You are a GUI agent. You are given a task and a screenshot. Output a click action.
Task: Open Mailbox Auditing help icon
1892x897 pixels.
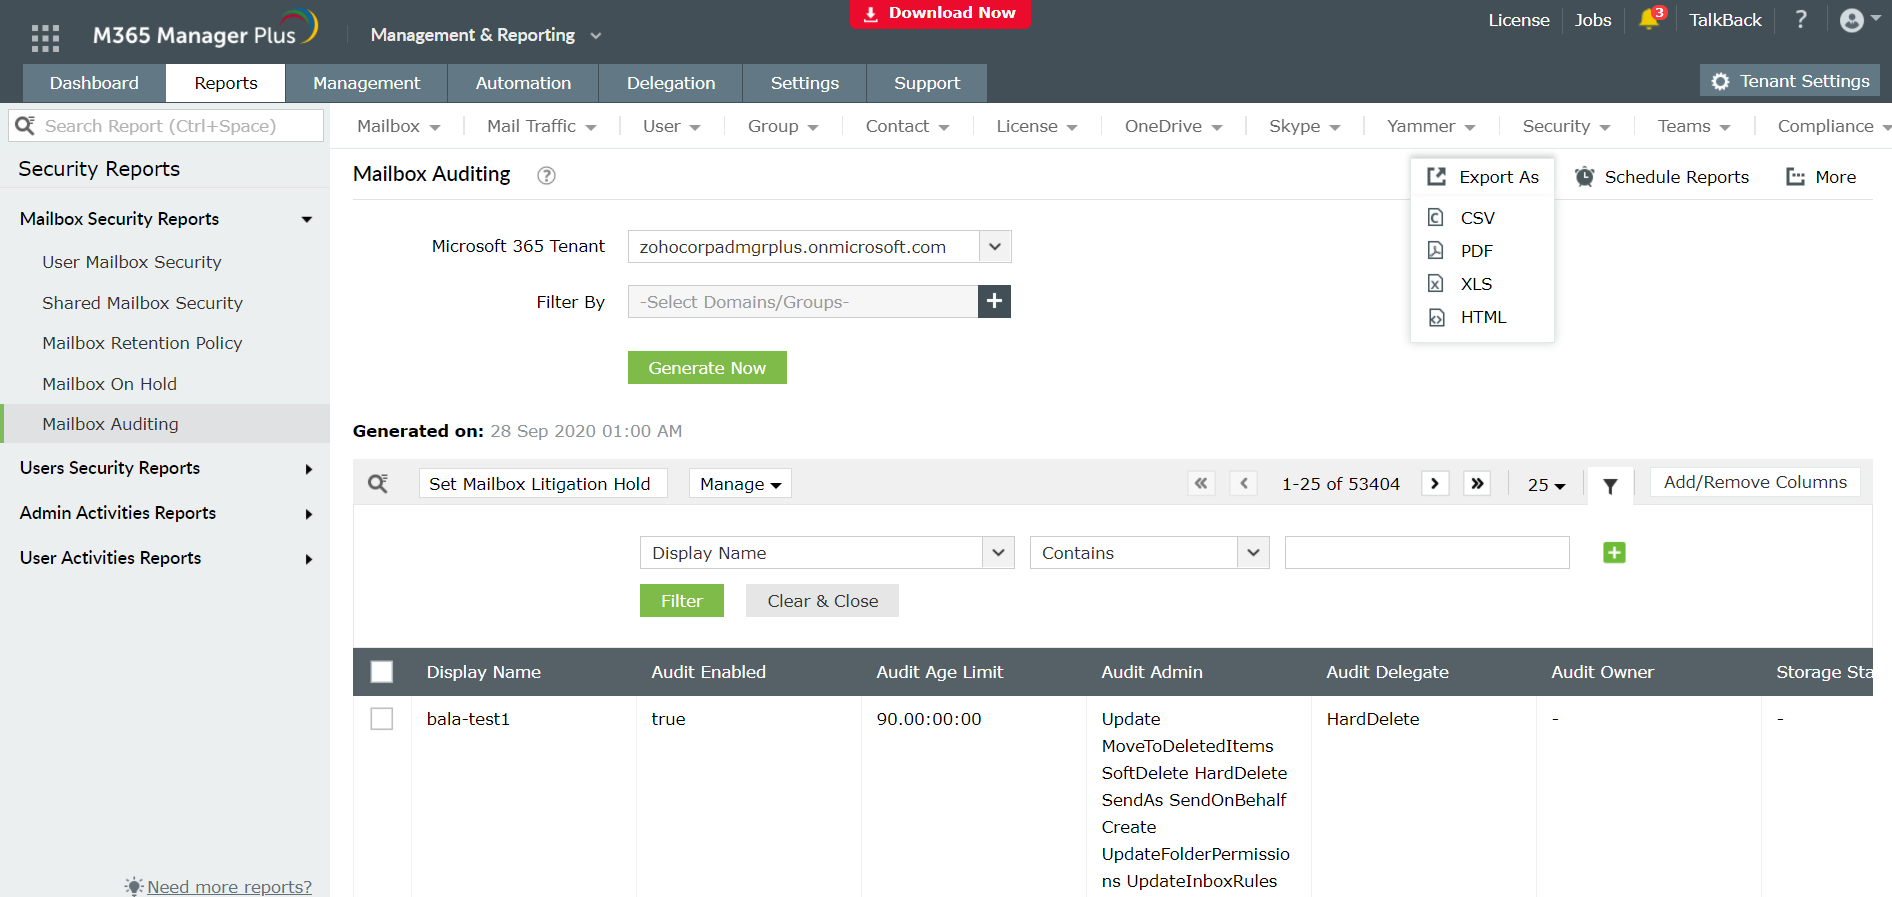click(x=546, y=175)
